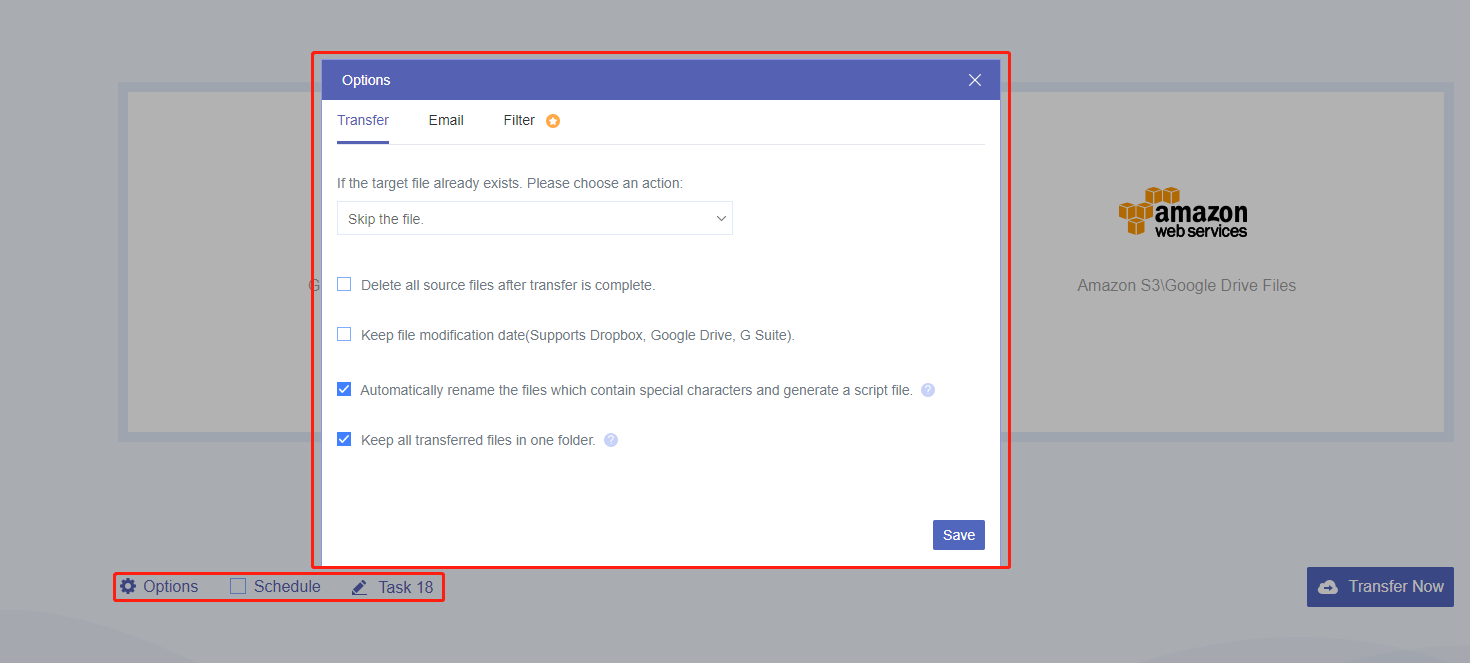Open the 'Skip the file.' dropdown
This screenshot has height=663, width=1470.
pyautogui.click(x=535, y=219)
